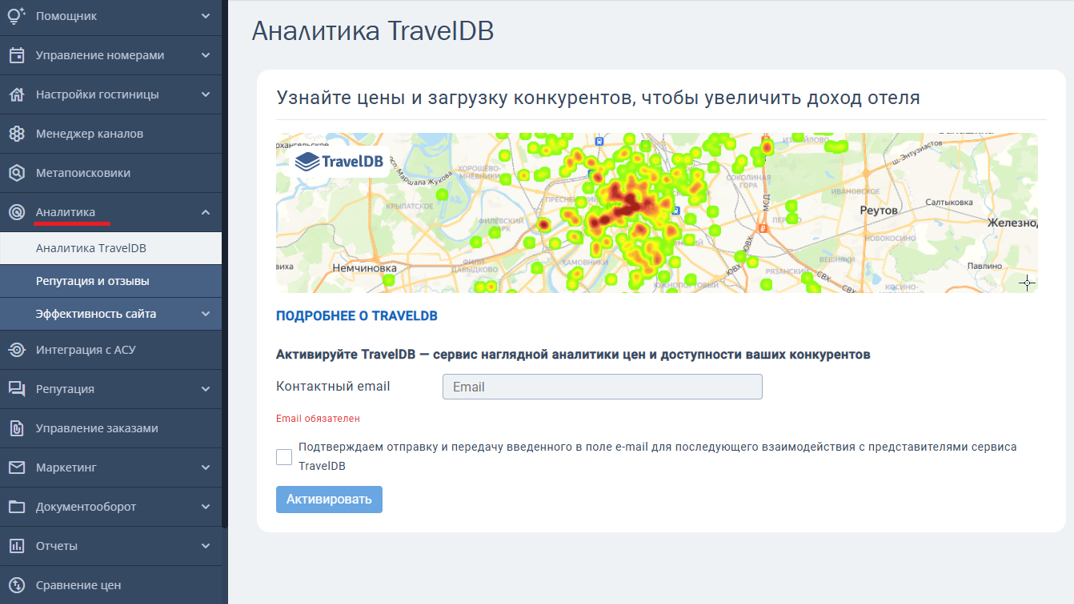Screen dimensions: 1074x604
Task: Click the Аналитика target icon
Action: 16,212
